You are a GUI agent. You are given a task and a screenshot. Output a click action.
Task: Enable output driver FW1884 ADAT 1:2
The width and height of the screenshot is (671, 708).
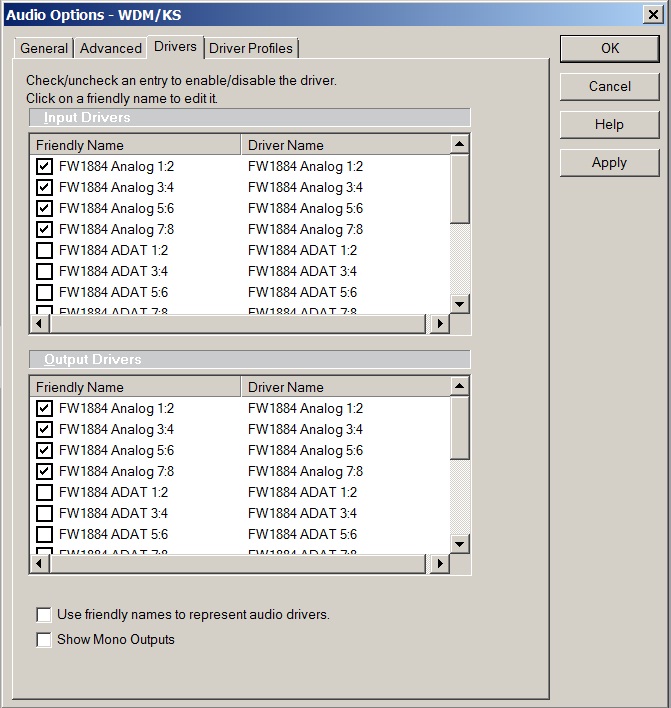click(x=44, y=492)
